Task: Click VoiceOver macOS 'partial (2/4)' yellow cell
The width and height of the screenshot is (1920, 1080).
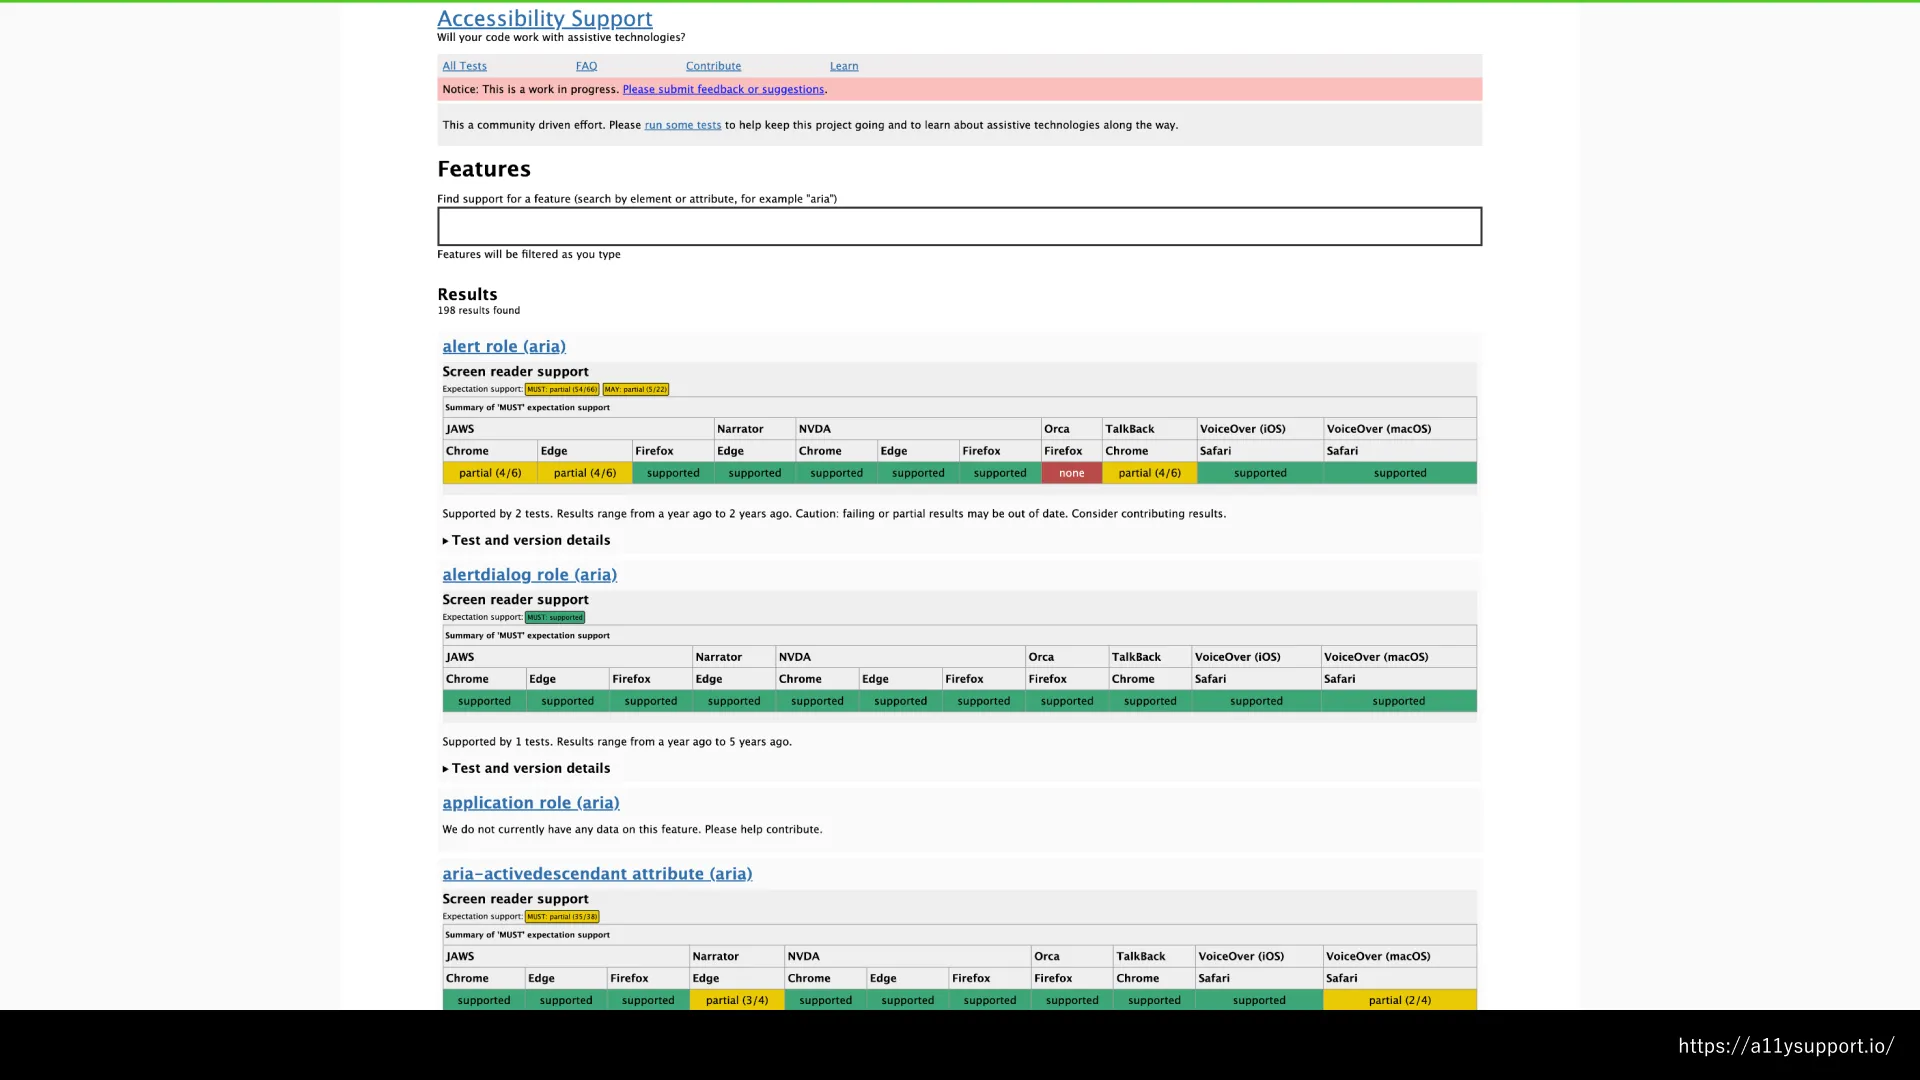Action: pos(1399,1000)
